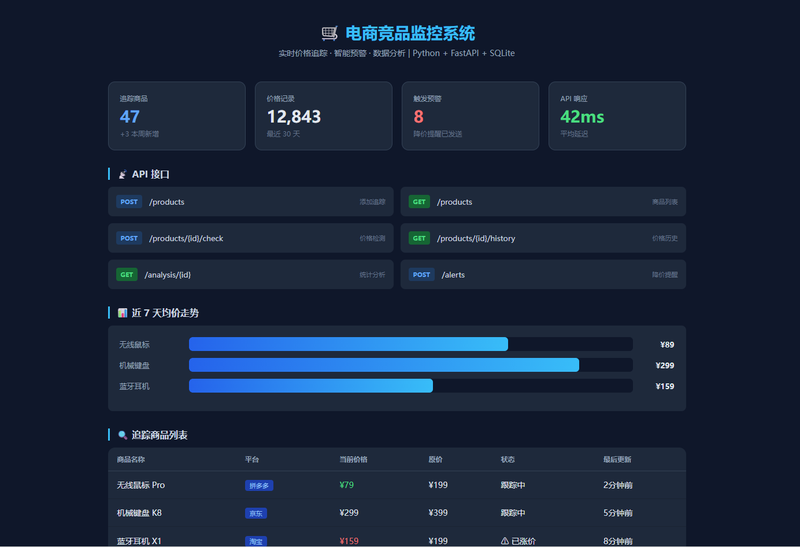Open the /products/{id}/history endpoint row
The width and height of the screenshot is (800, 547).
tap(543, 238)
